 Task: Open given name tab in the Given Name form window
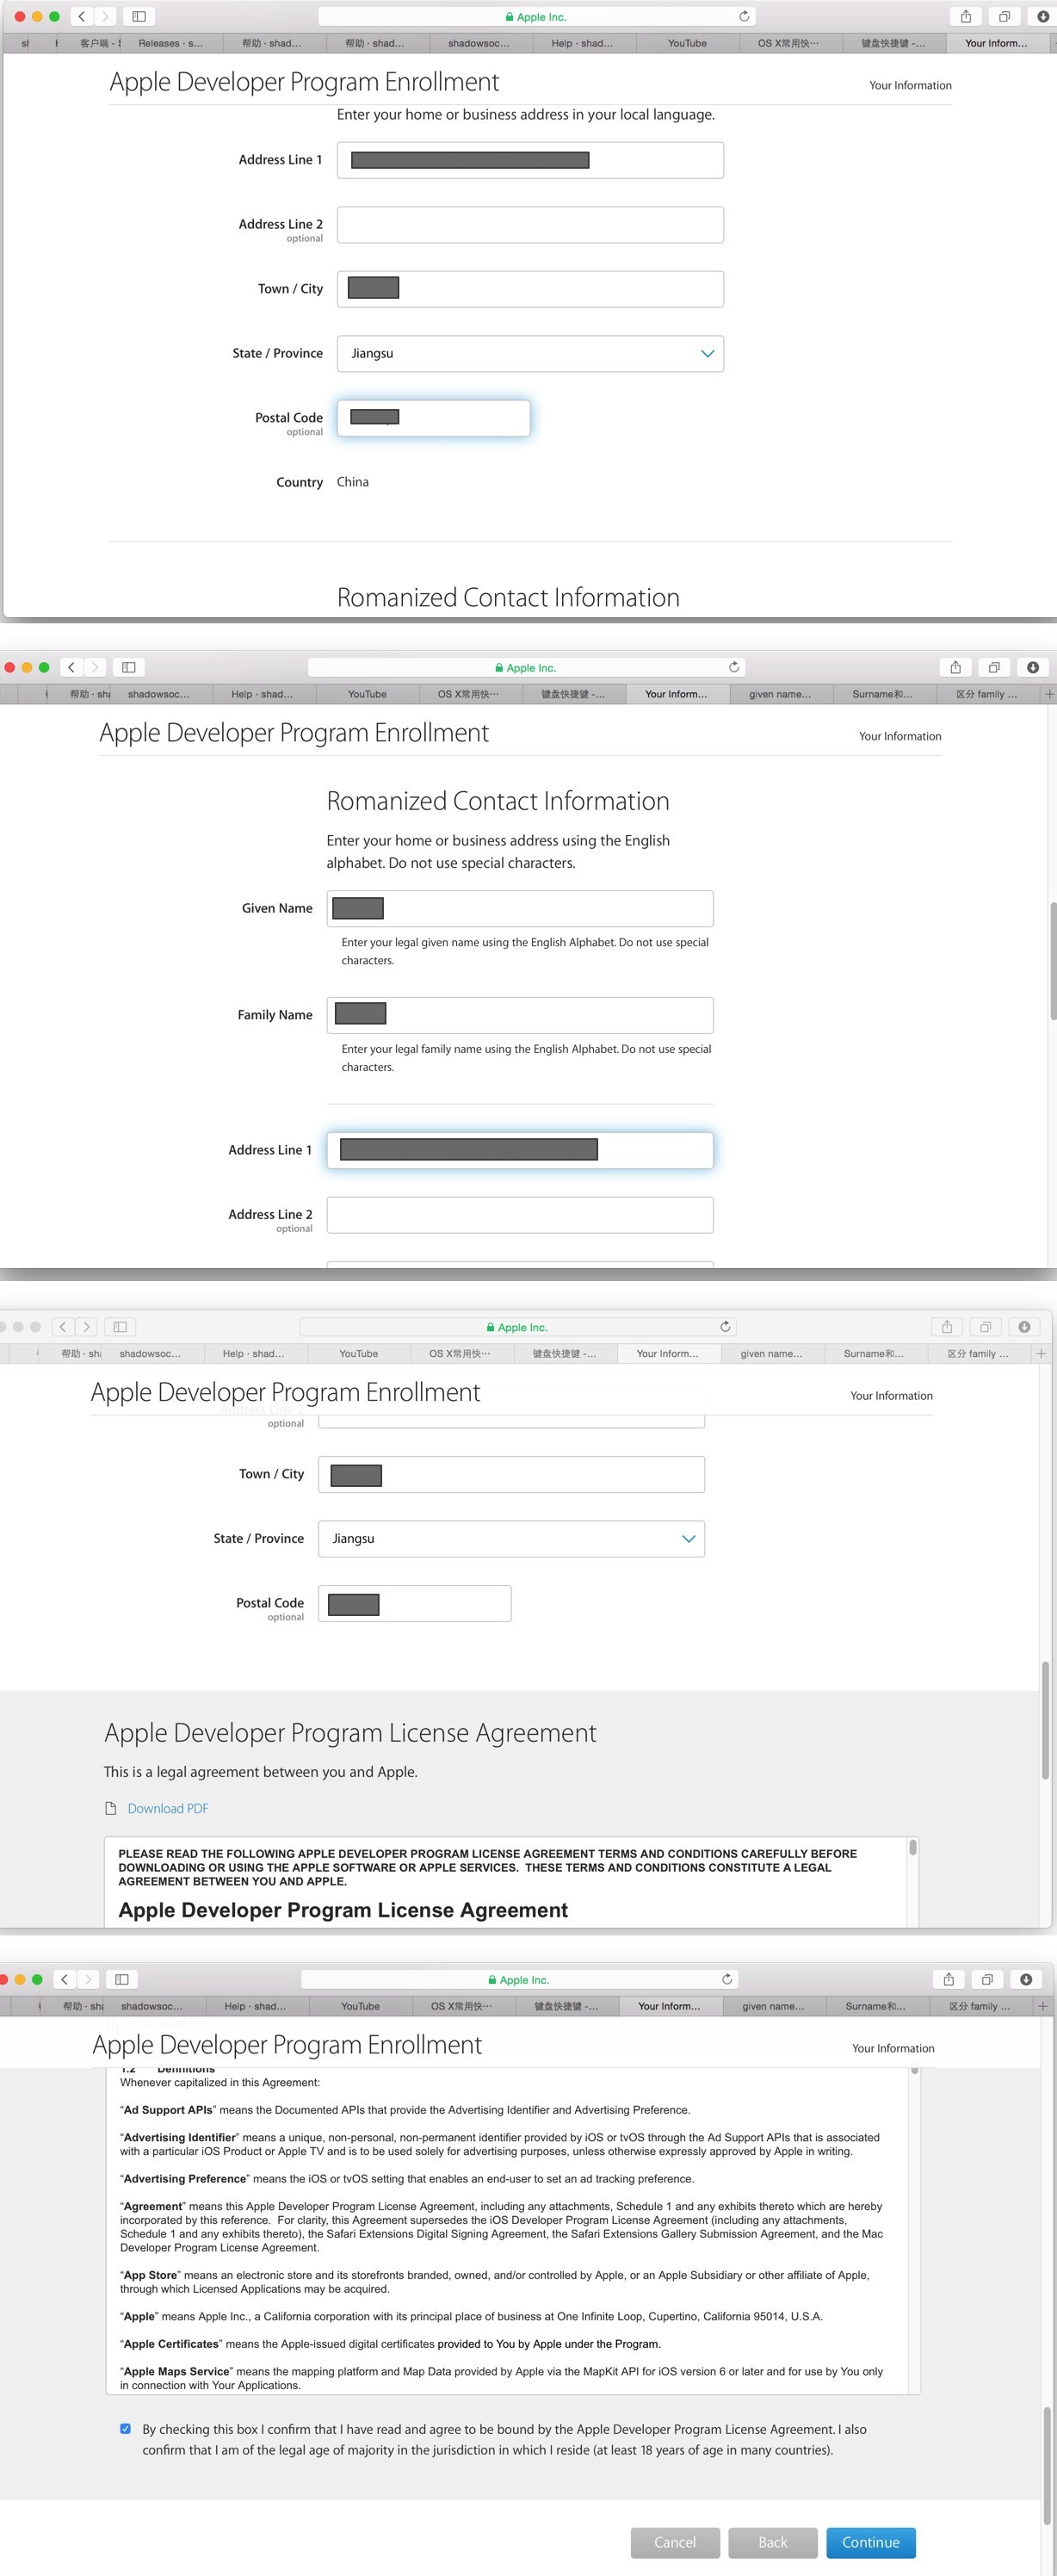pyautogui.click(x=780, y=694)
